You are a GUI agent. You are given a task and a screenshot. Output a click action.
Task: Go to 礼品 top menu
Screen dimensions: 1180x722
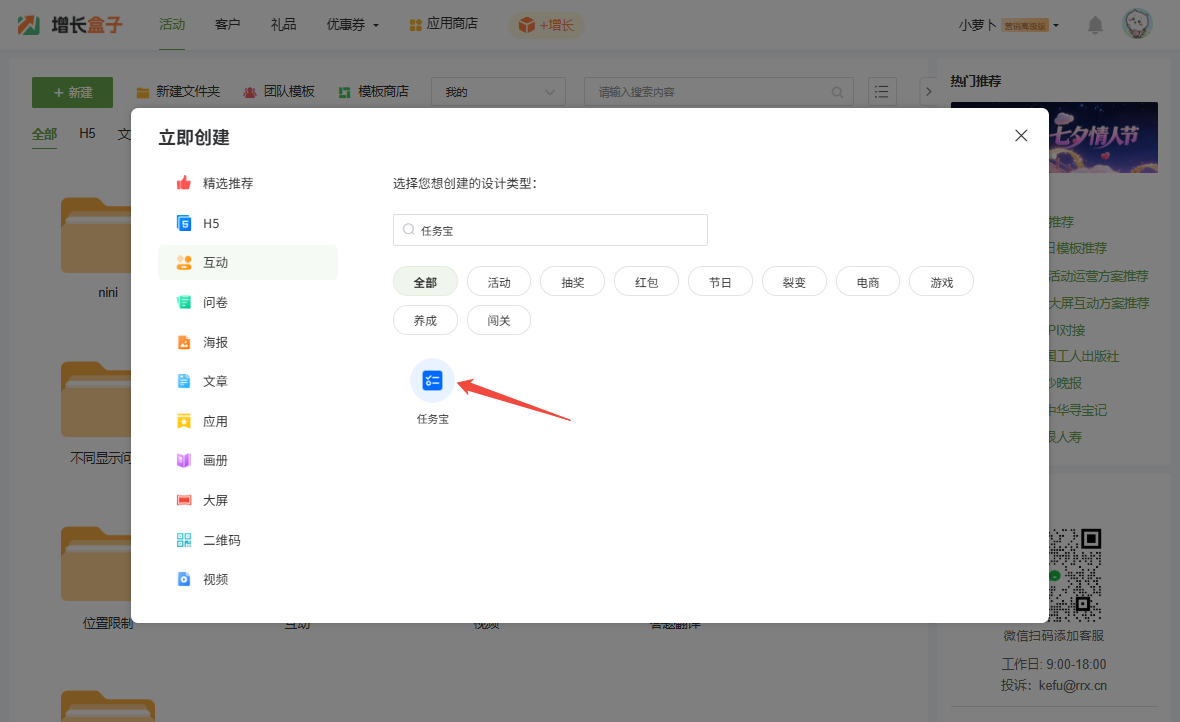tap(283, 24)
